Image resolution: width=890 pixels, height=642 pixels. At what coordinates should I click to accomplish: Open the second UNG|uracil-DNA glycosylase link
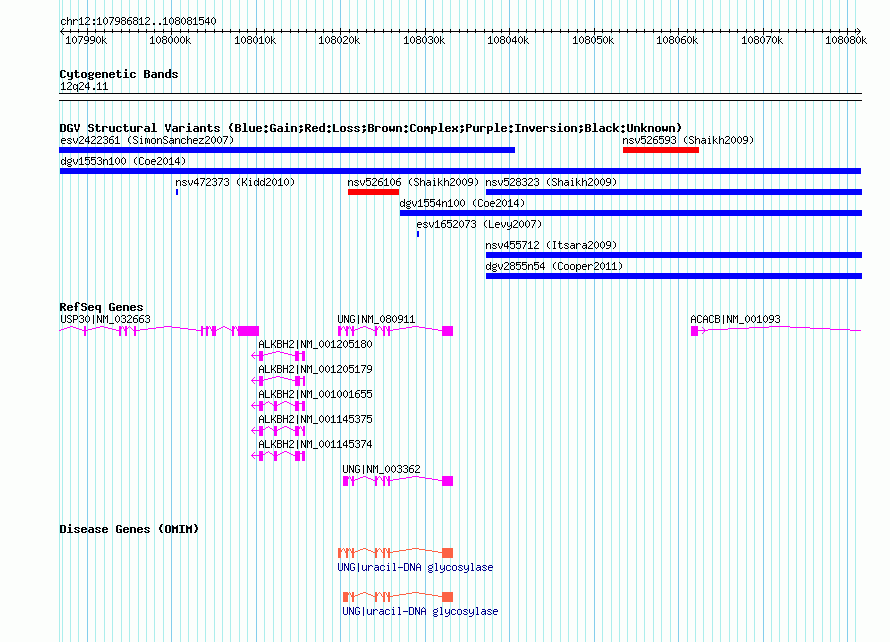click(x=421, y=611)
